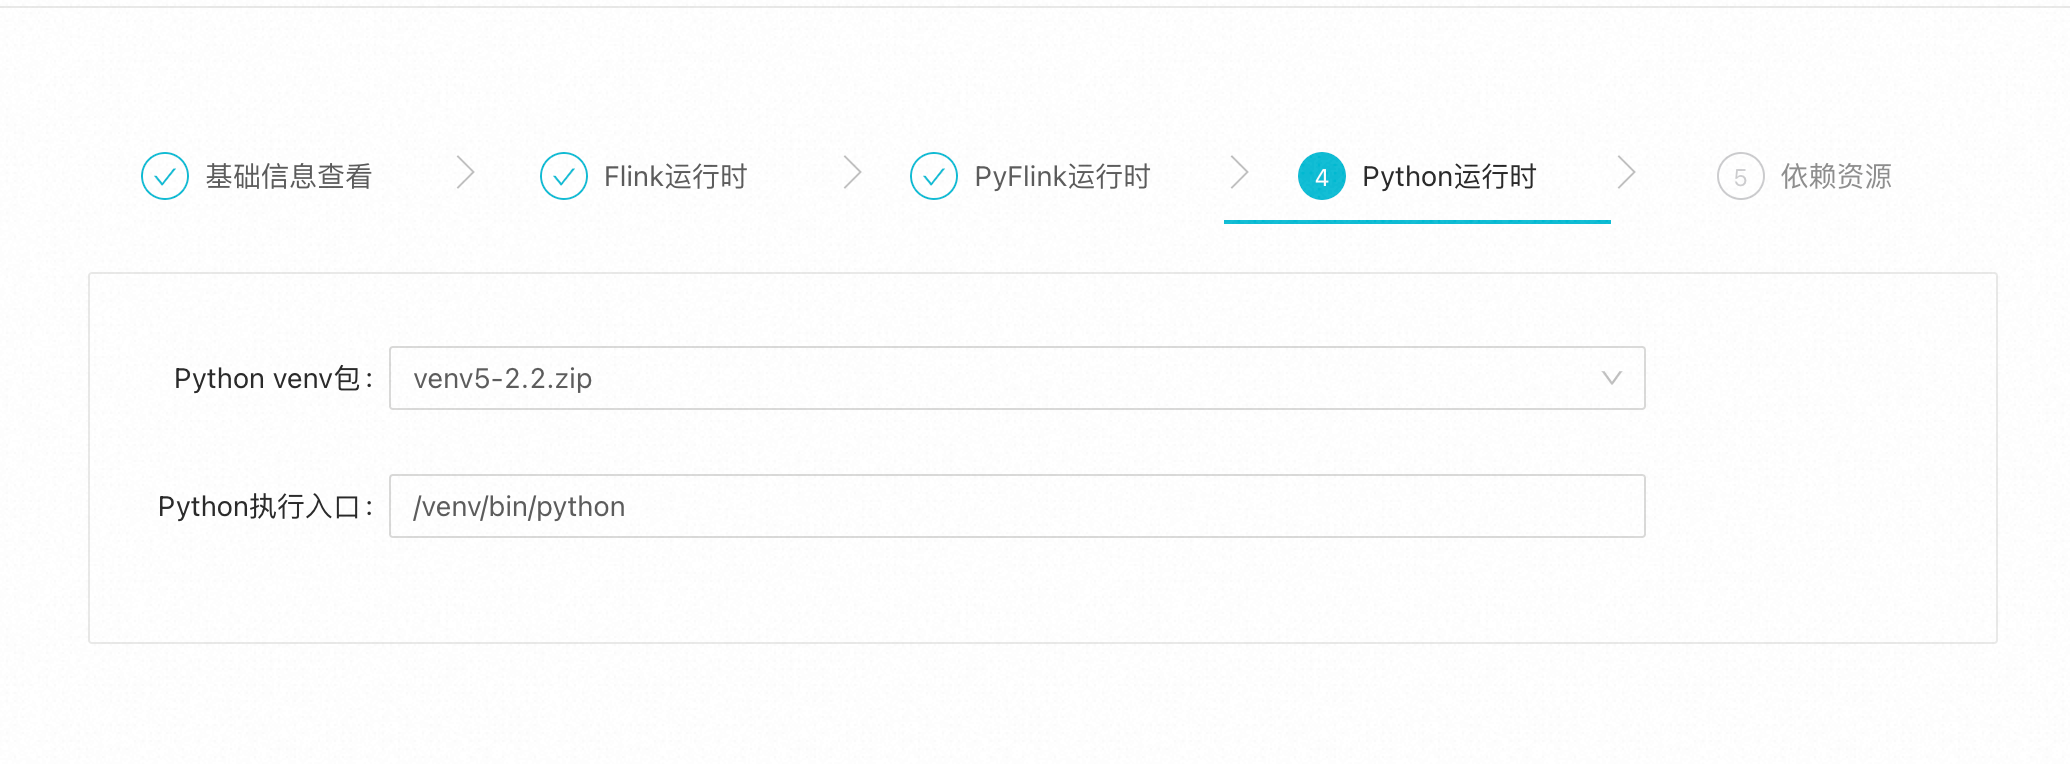Click the chevron arrow after 基础信息查看

point(465,173)
